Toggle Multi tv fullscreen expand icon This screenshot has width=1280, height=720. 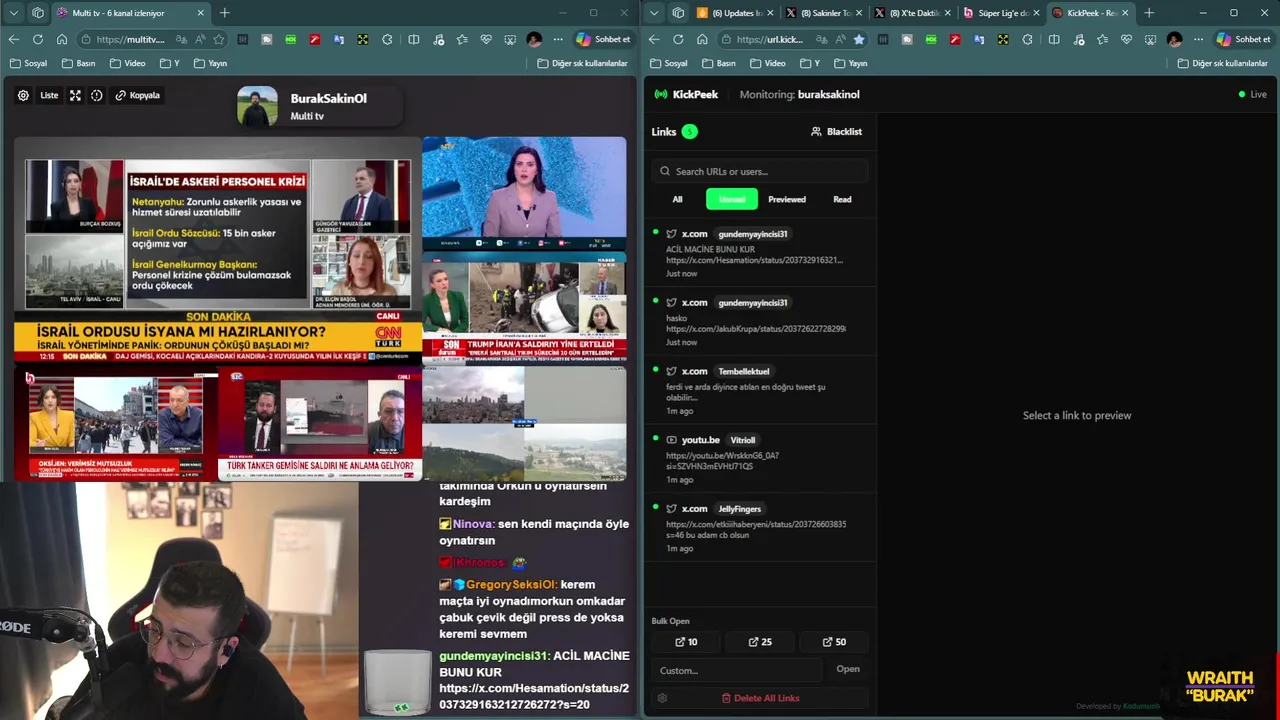[x=75, y=95]
